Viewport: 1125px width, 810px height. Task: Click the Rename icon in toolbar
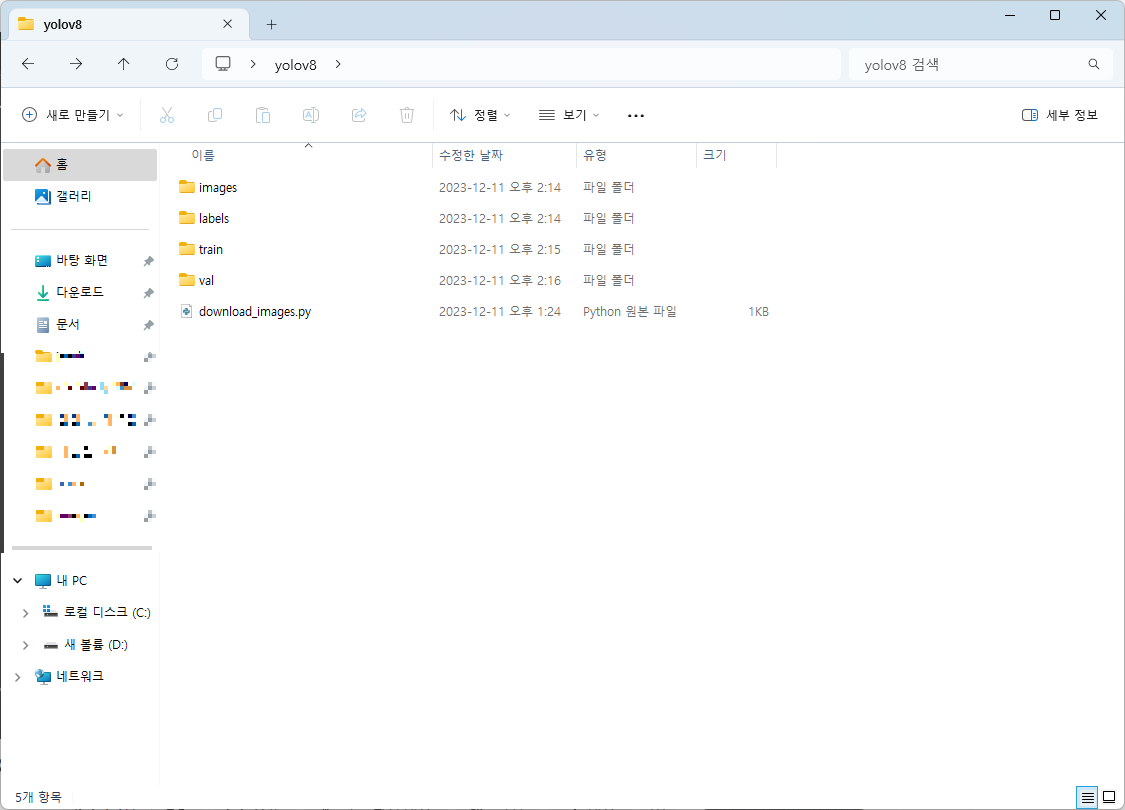(311, 115)
